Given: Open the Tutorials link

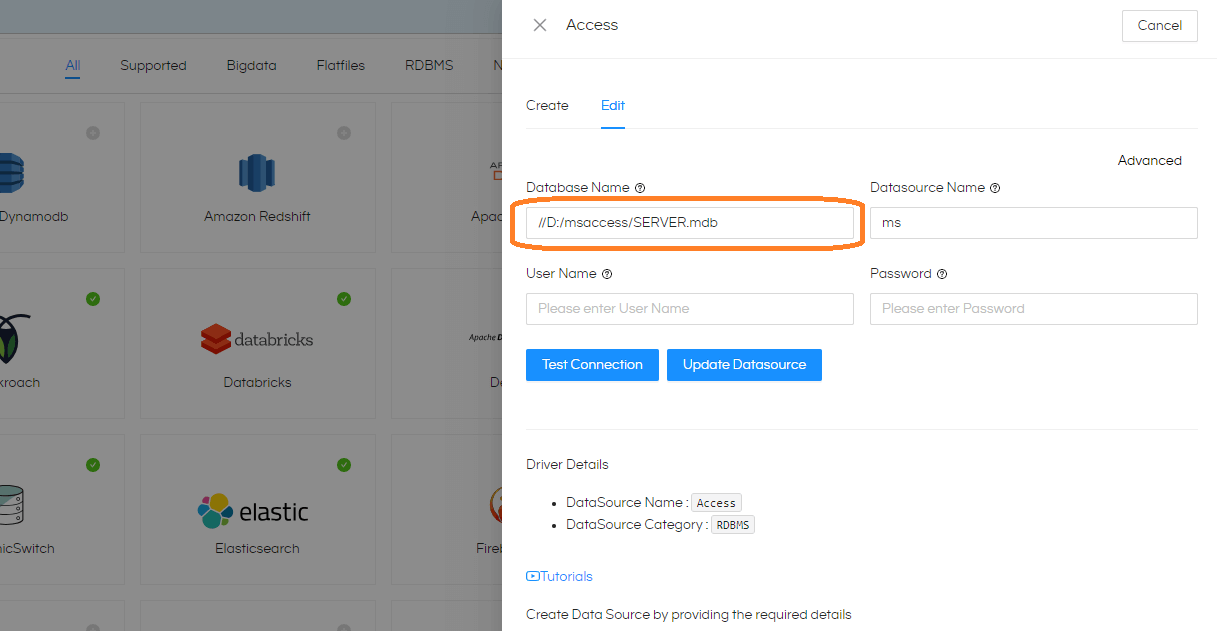Looking at the screenshot, I should coord(567,577).
